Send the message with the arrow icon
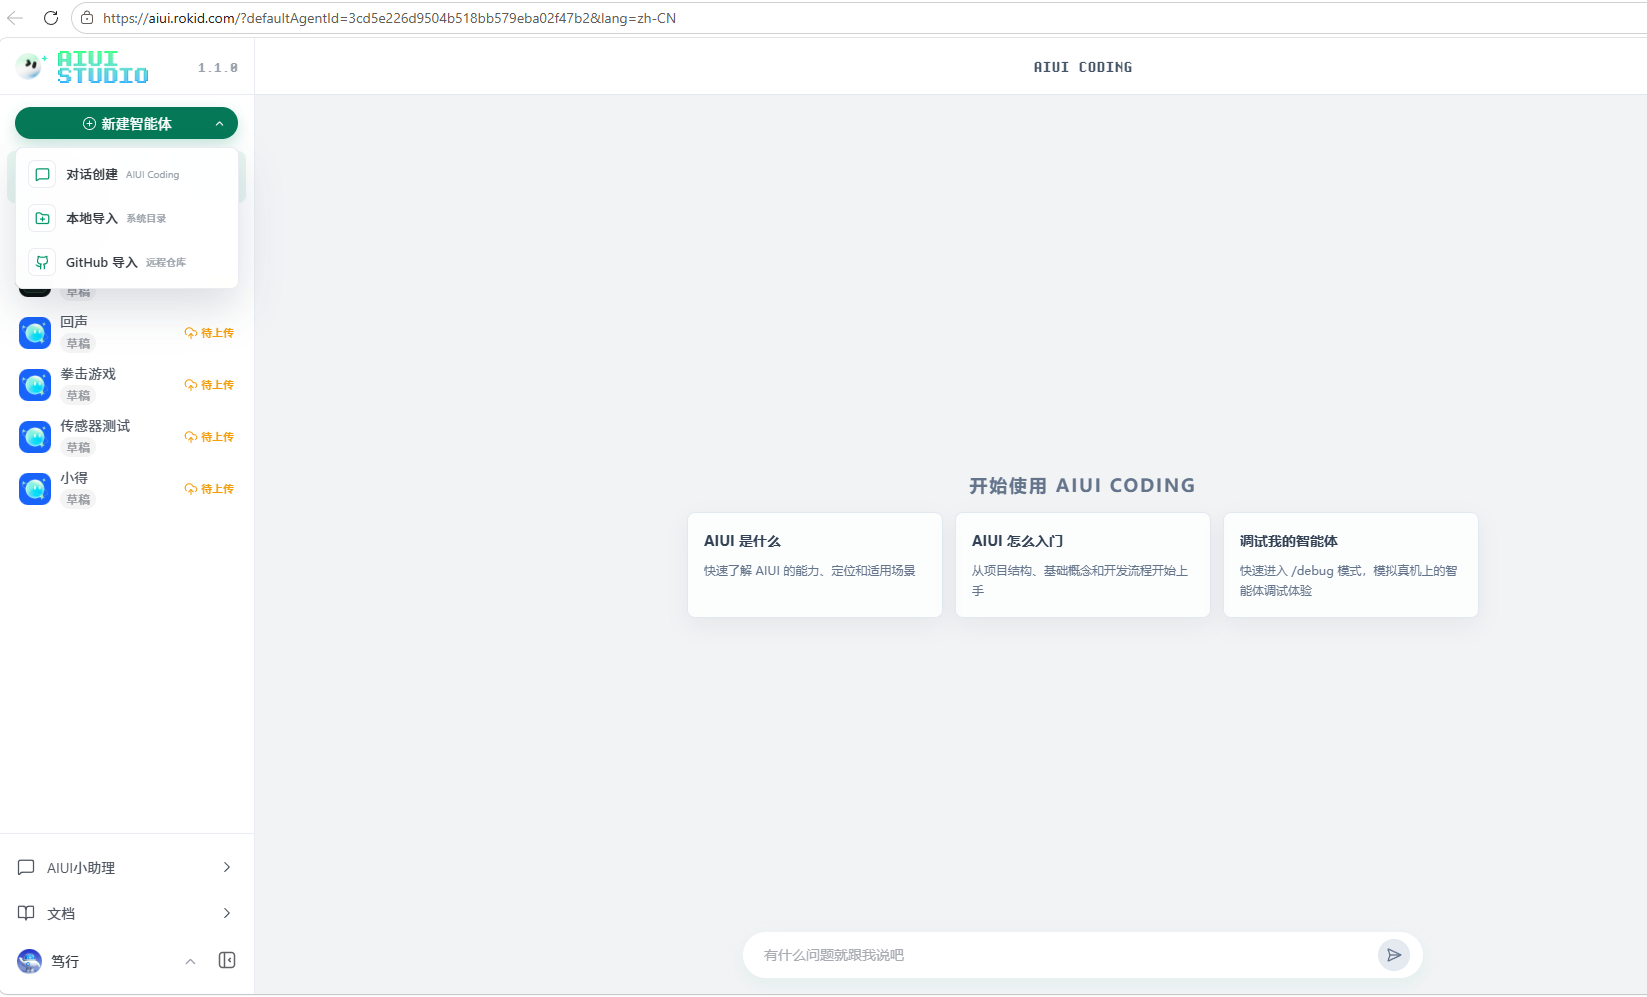1647x997 pixels. coord(1394,955)
